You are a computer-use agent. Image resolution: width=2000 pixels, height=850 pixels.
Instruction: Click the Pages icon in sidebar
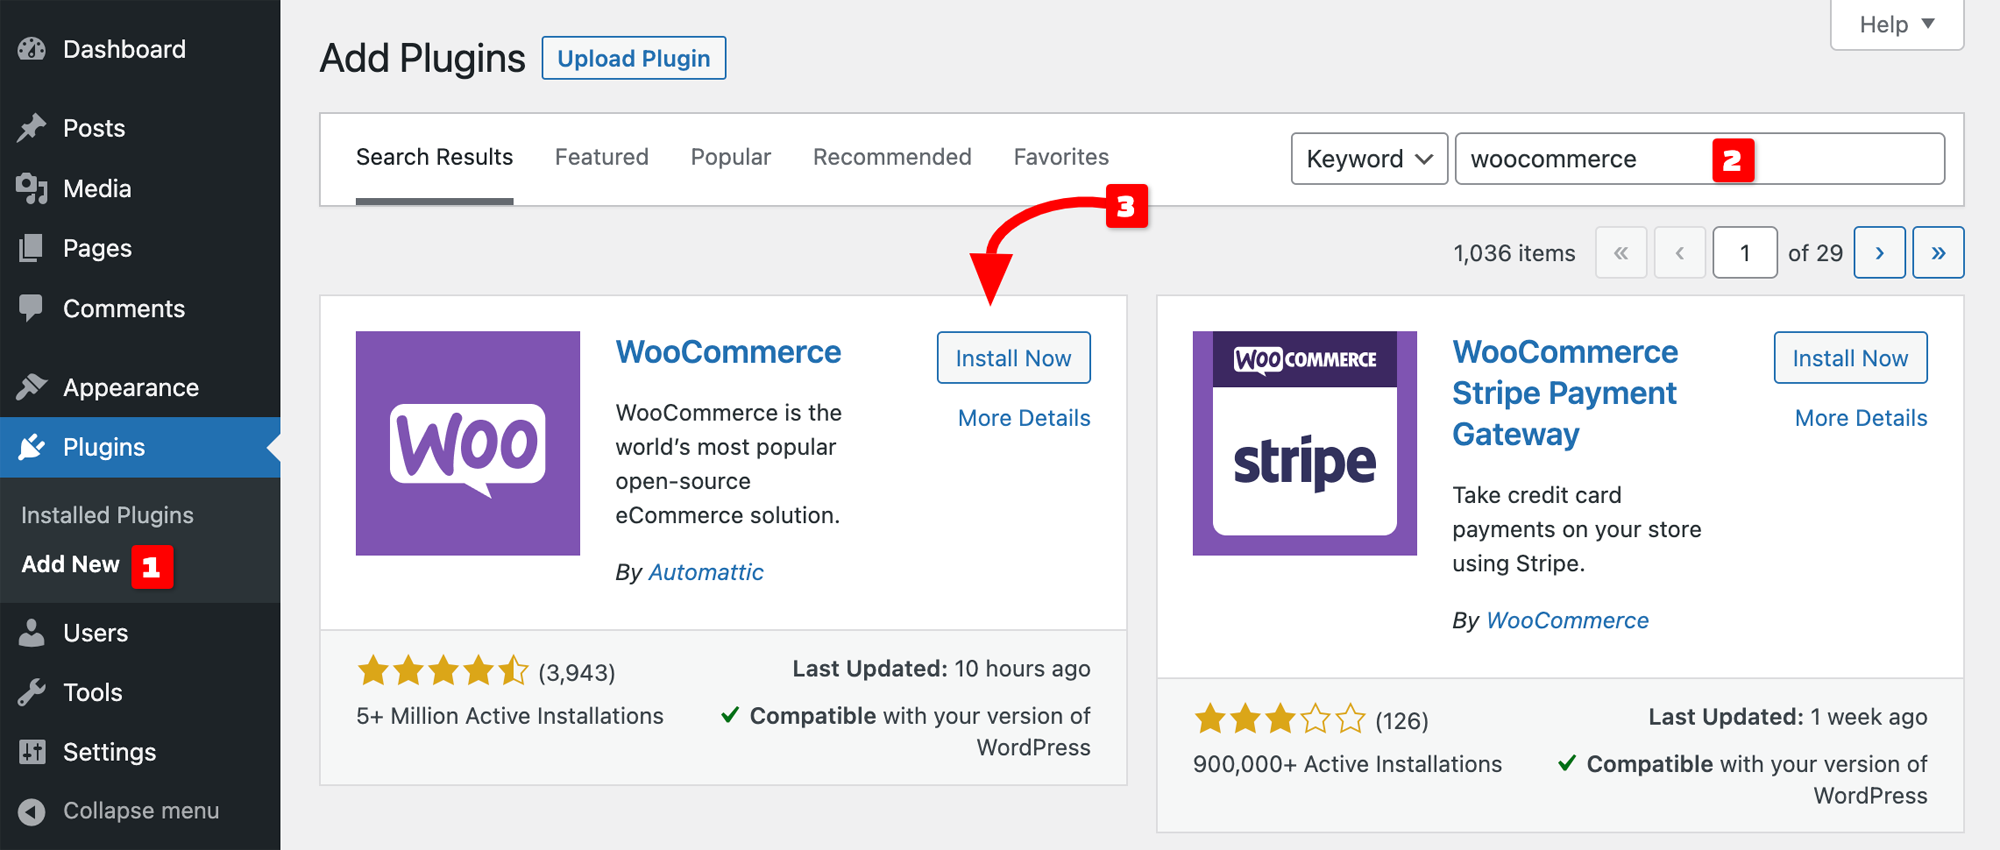coord(32,248)
